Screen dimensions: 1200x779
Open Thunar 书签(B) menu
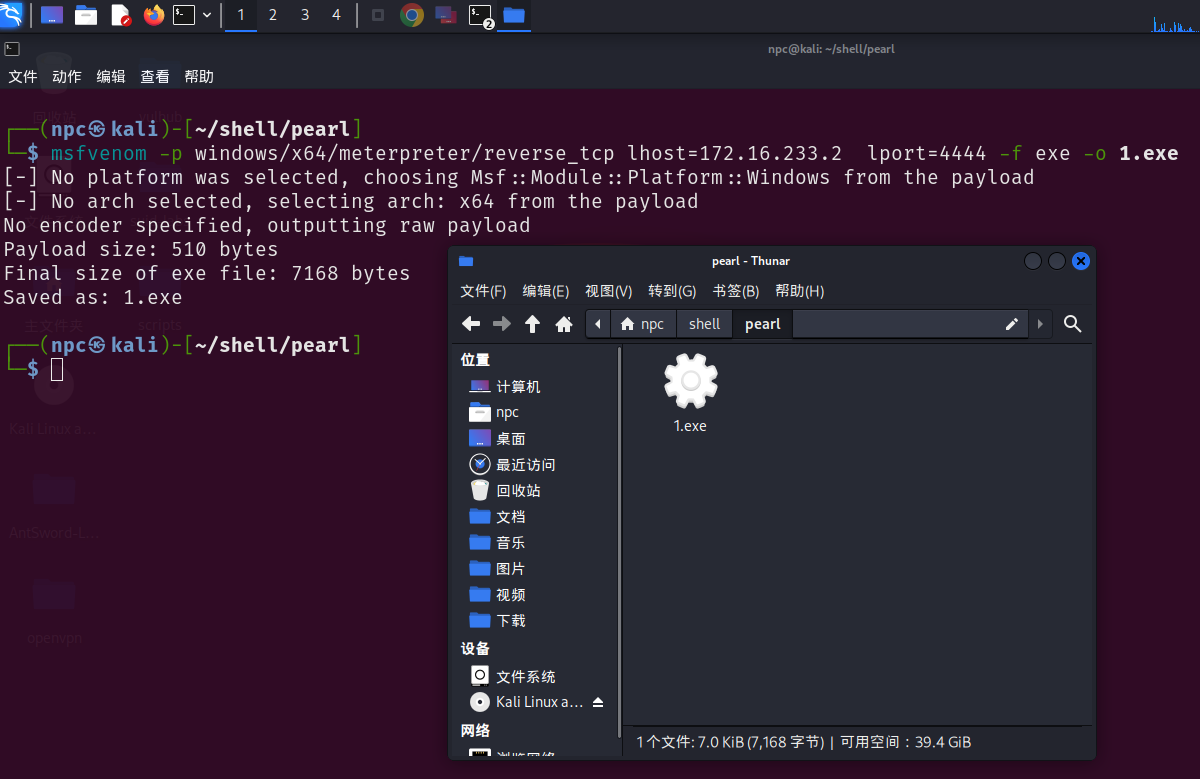pyautogui.click(x=736, y=291)
